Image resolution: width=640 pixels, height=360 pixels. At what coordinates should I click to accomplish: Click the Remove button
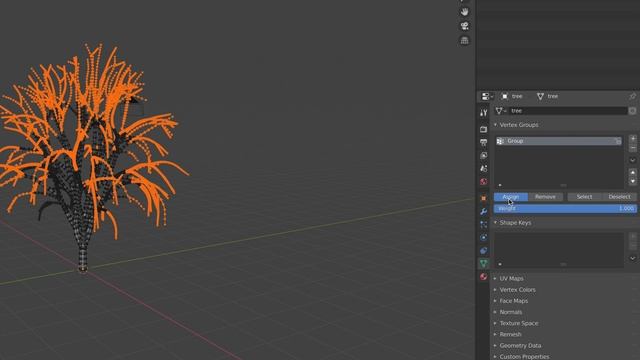(545, 197)
